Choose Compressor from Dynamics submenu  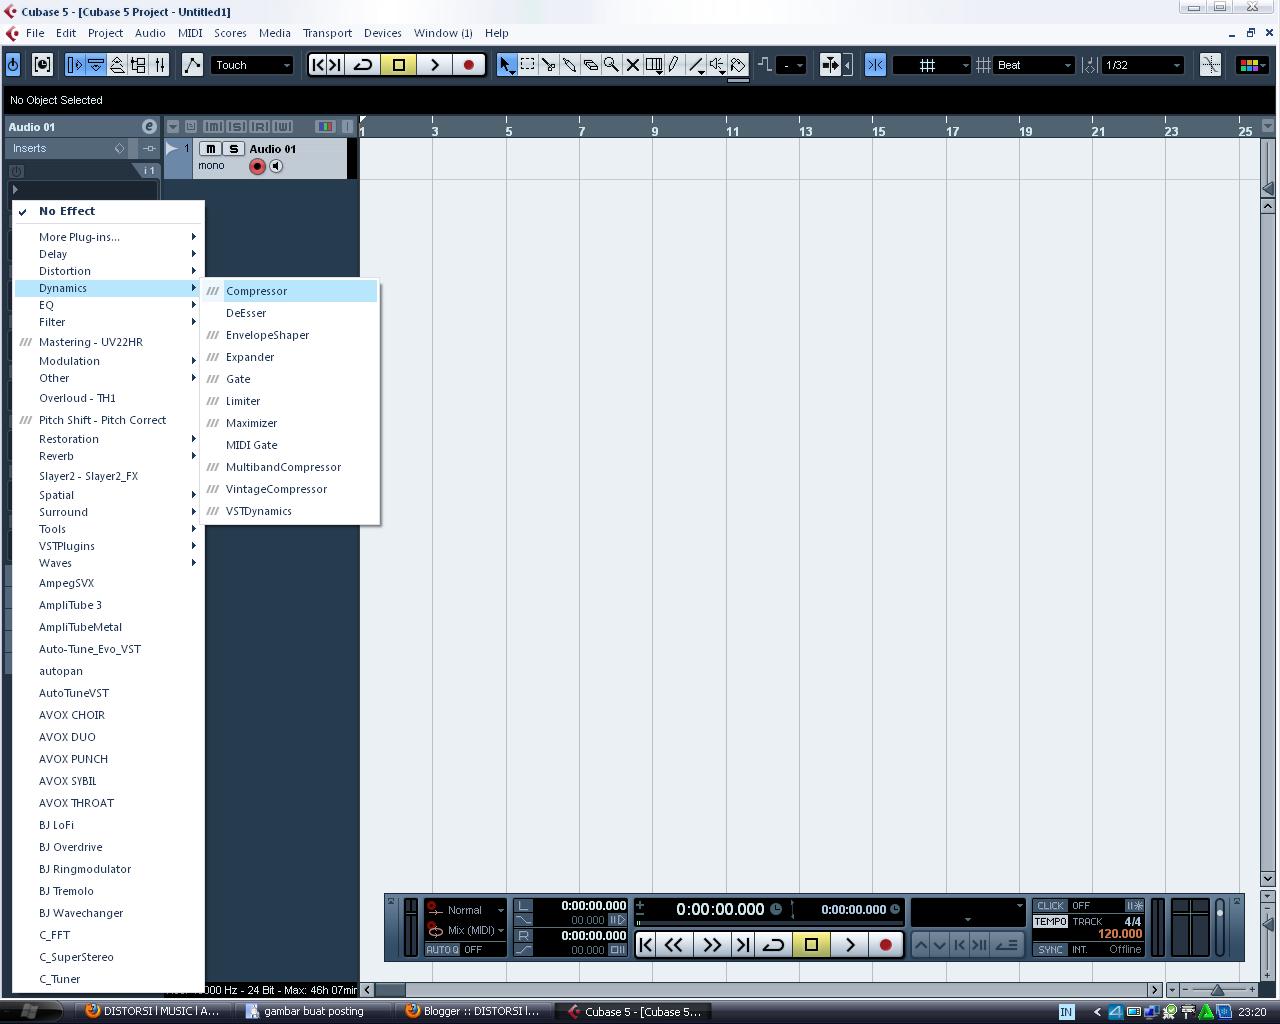pyautogui.click(x=290, y=291)
